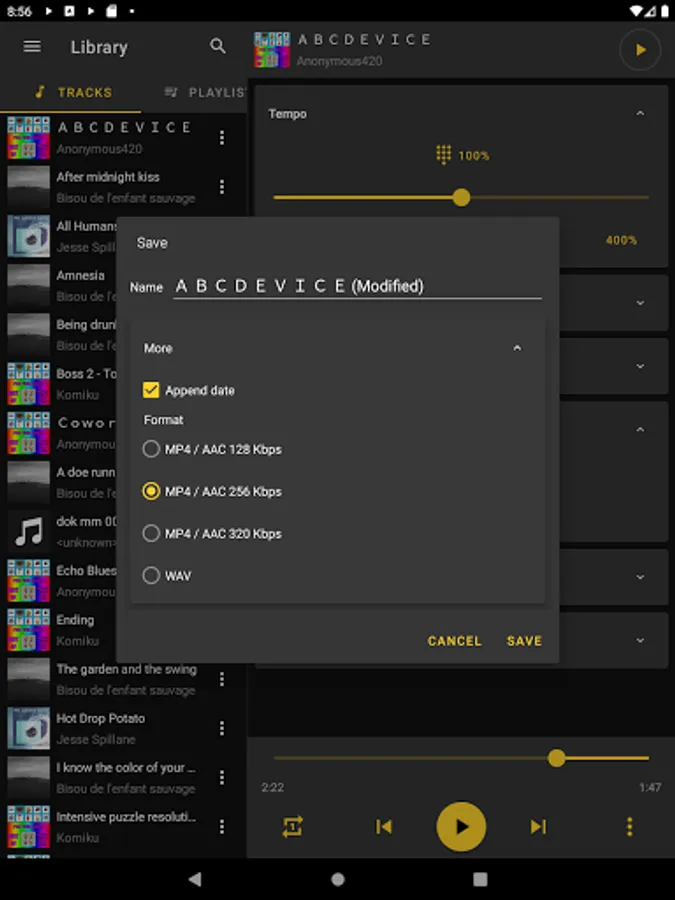
Task: Collapse the Tempo panel
Action: [x=640, y=114]
